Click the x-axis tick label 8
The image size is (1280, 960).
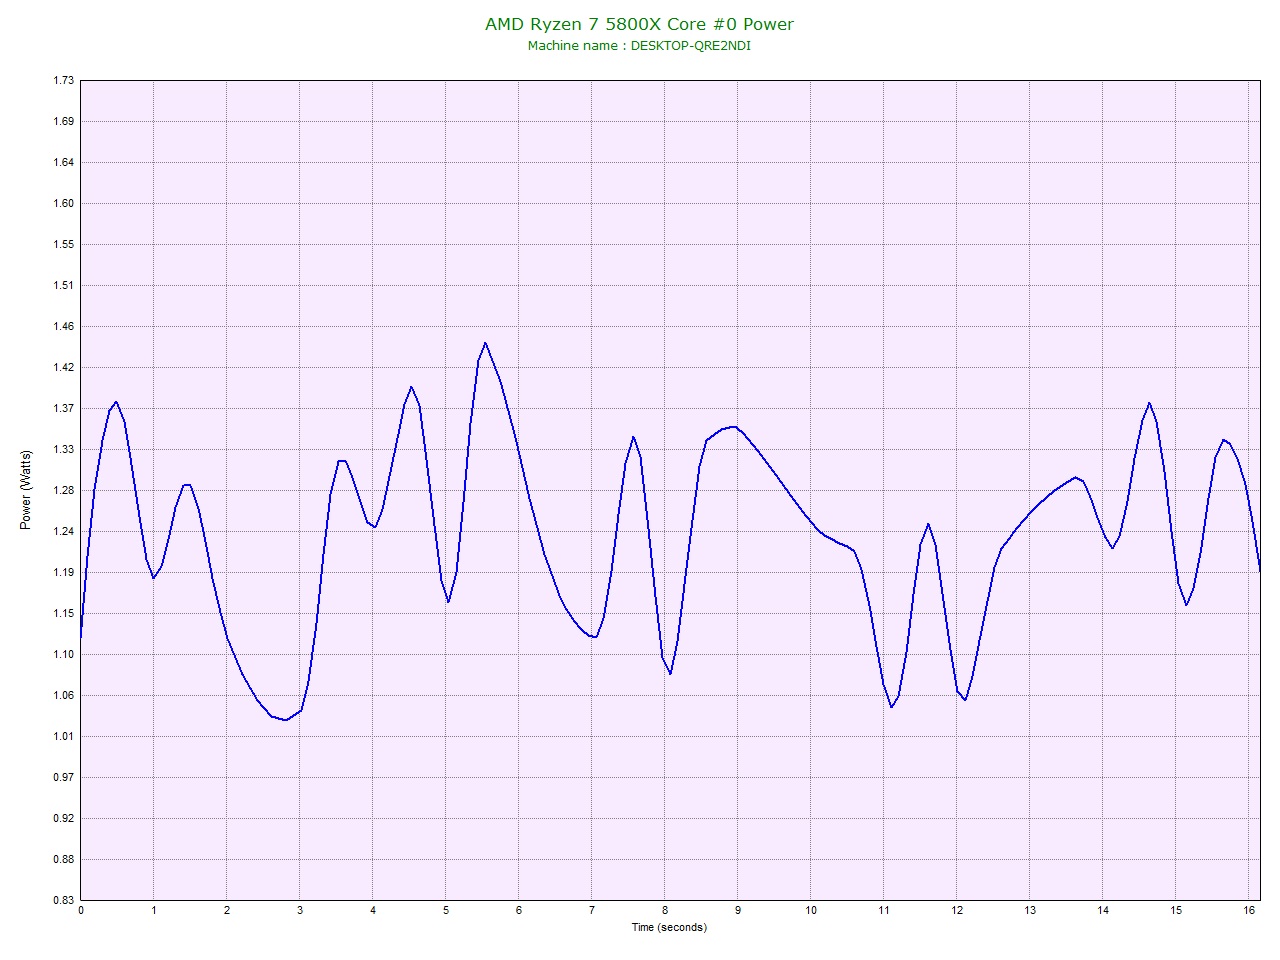pyautogui.click(x=665, y=910)
